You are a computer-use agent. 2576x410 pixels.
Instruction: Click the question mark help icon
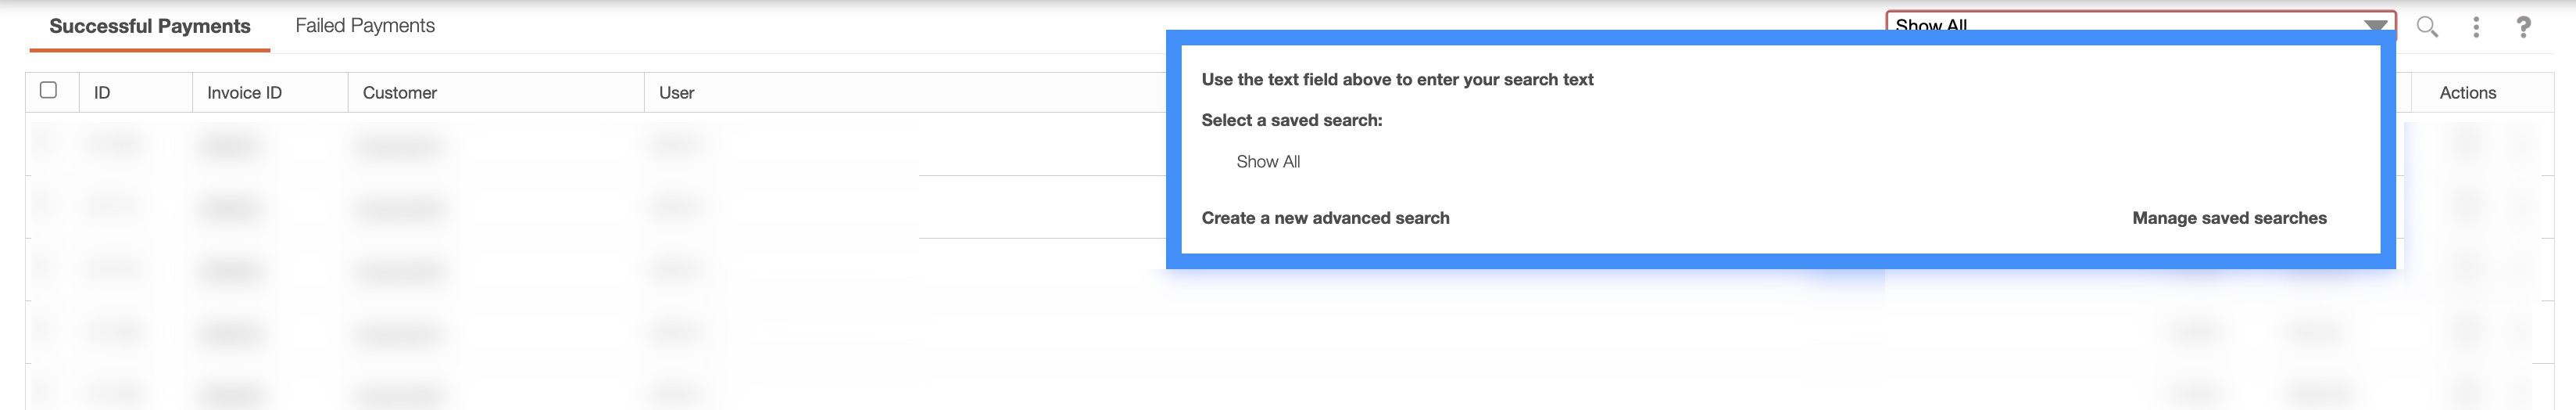coord(2523,27)
